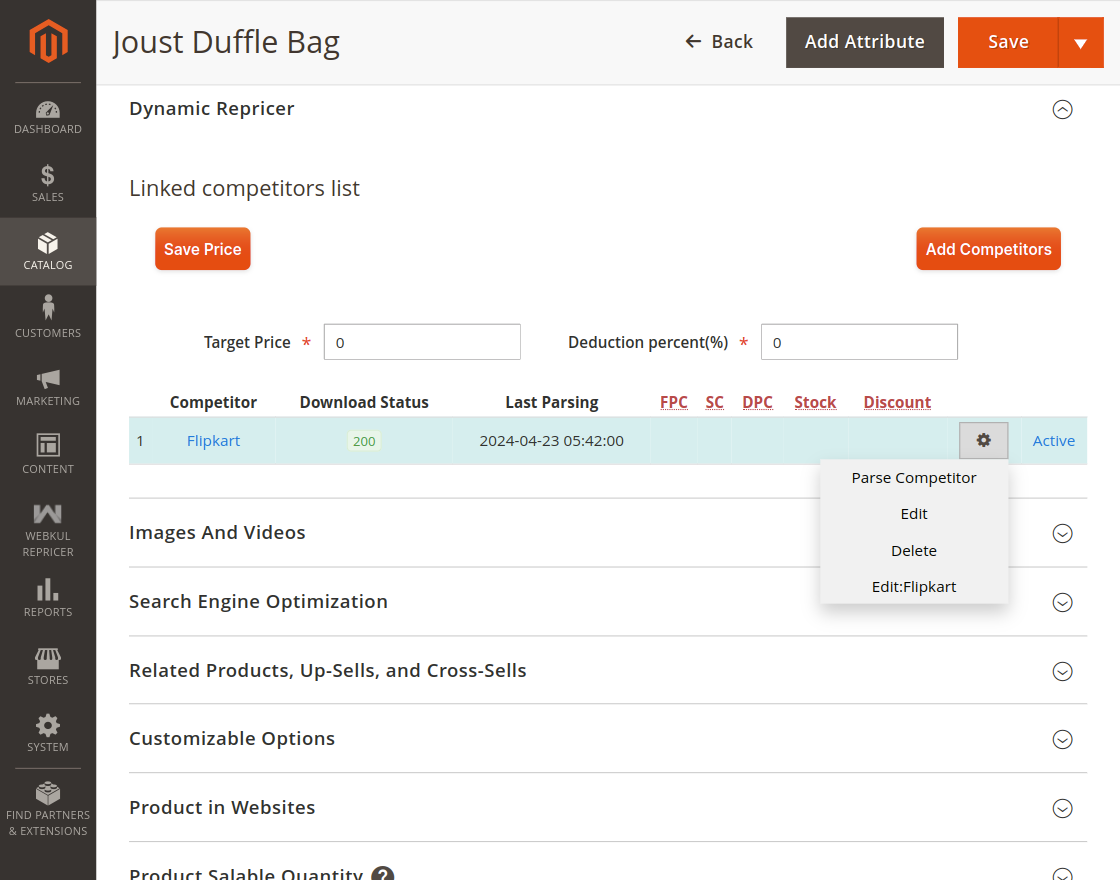
Task: Open the Flipkart competitor link
Action: coord(213,440)
